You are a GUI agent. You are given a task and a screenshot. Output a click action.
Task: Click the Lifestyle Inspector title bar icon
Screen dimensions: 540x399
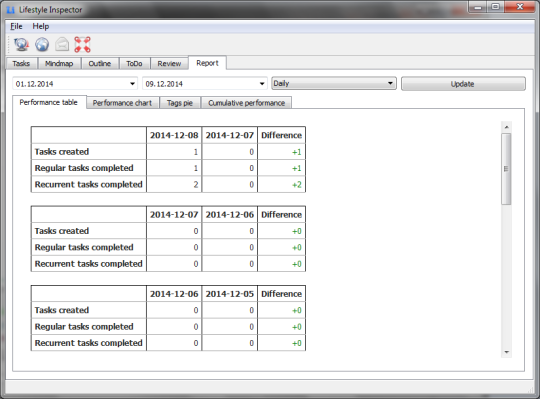[11, 10]
